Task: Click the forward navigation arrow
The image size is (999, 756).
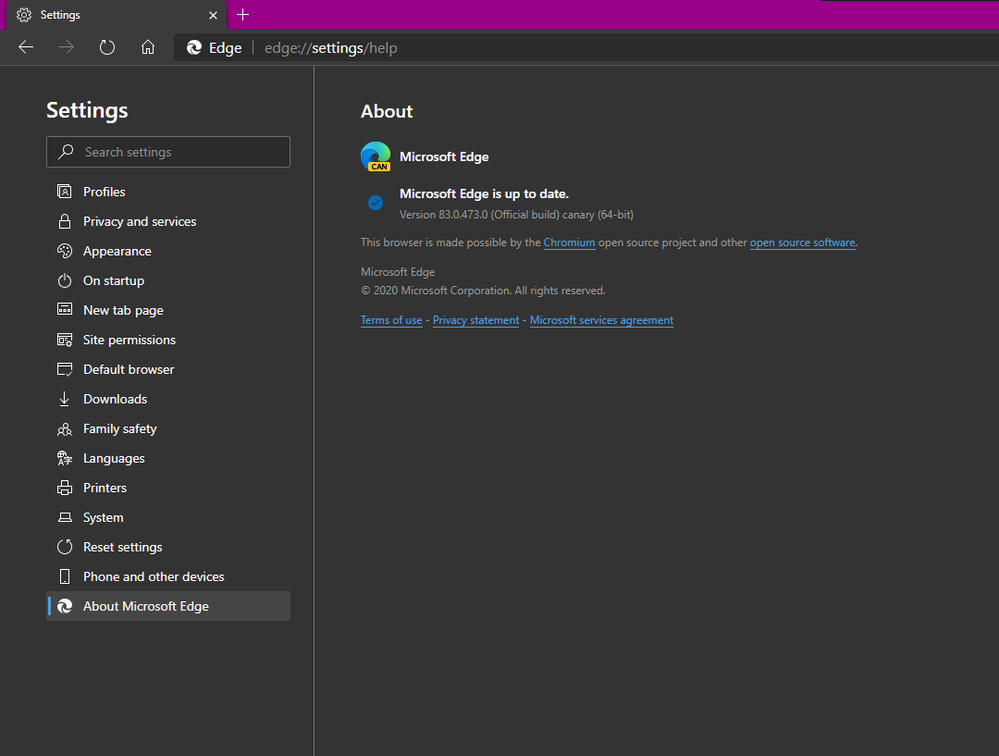Action: [66, 47]
